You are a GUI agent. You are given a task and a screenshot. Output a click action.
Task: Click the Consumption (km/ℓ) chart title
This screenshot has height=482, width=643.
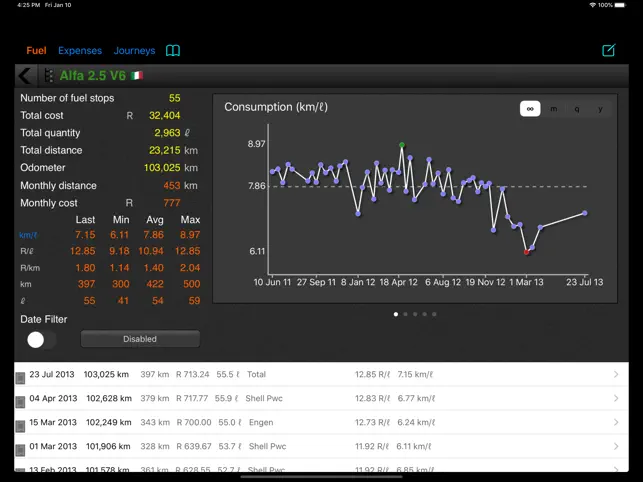[x=276, y=107]
